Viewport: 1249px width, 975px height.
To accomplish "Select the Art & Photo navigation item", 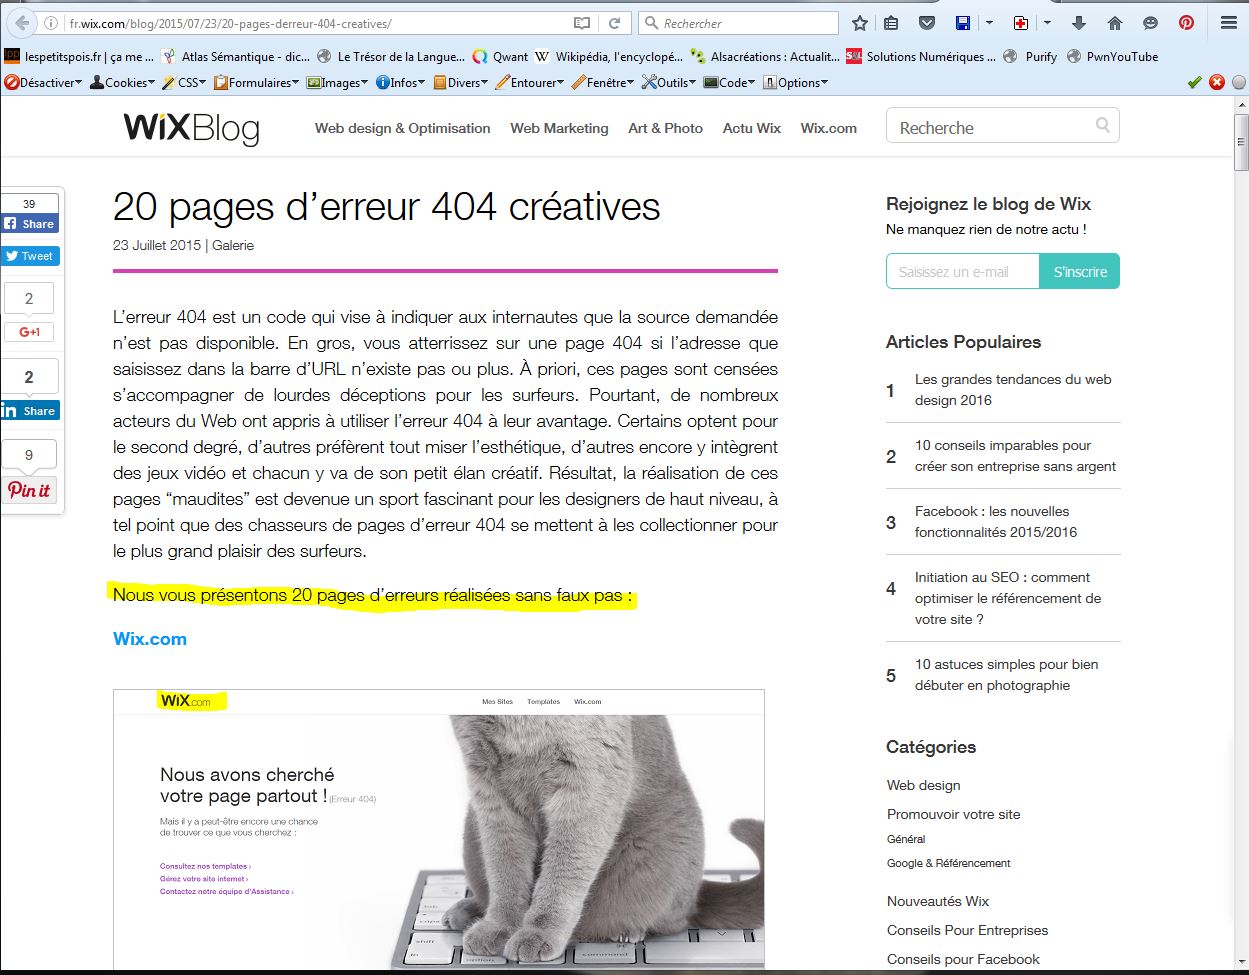I will point(665,128).
